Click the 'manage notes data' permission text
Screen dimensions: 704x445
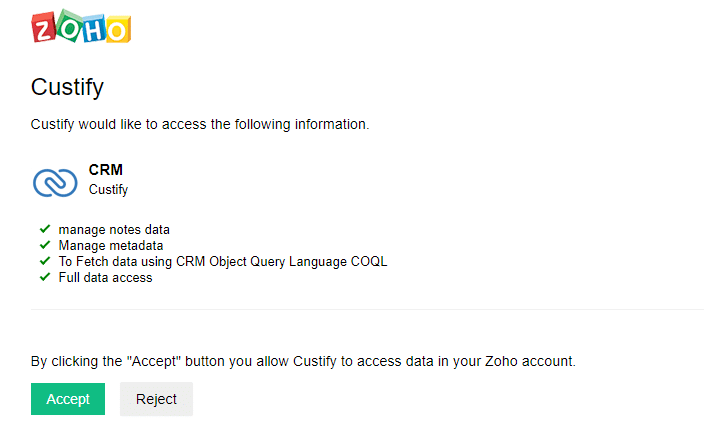tap(114, 230)
